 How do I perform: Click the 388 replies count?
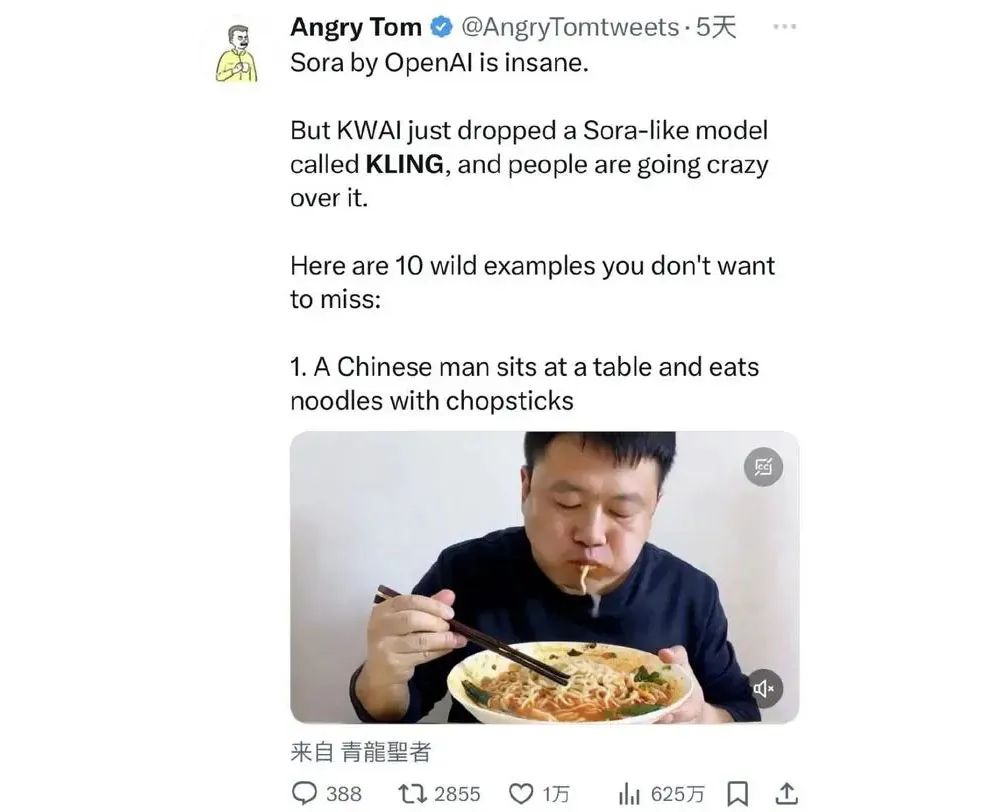point(343,794)
